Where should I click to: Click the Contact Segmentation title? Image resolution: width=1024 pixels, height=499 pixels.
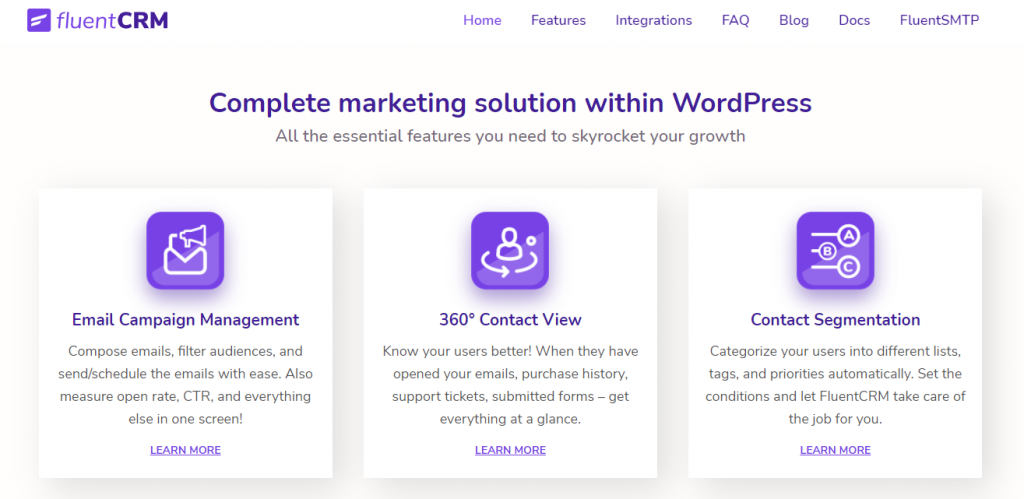(835, 320)
